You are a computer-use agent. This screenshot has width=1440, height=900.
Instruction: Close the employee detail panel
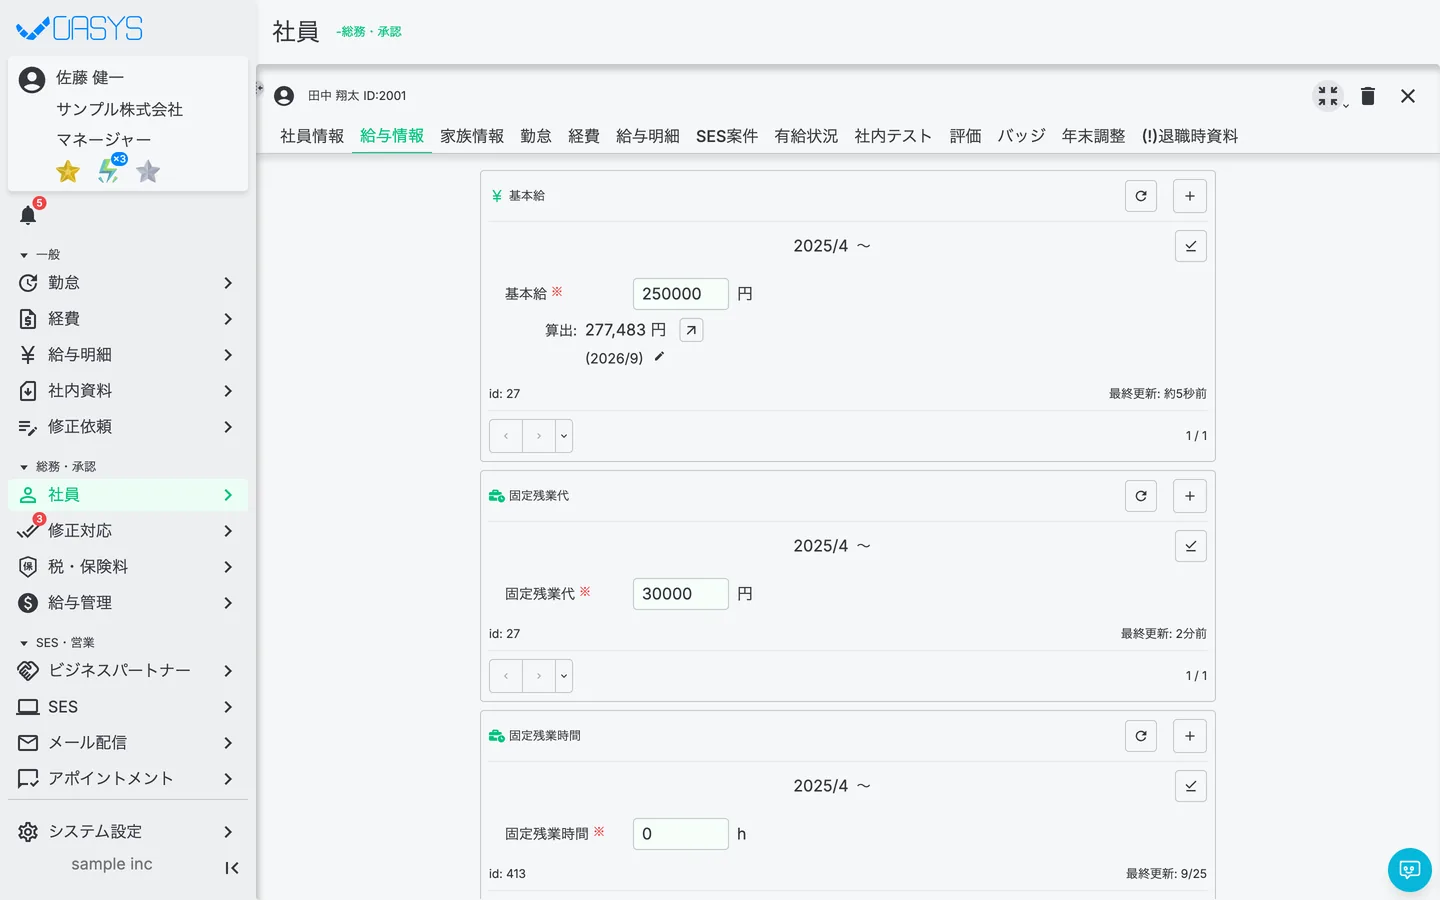coord(1408,96)
